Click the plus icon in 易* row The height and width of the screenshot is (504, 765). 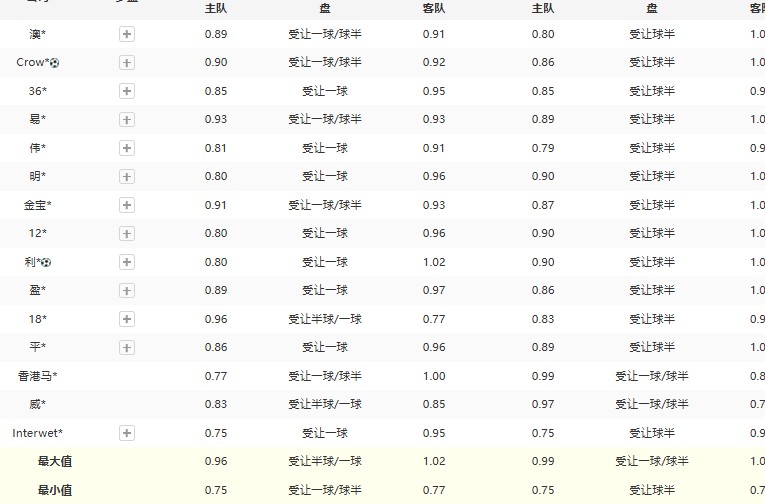coord(127,119)
